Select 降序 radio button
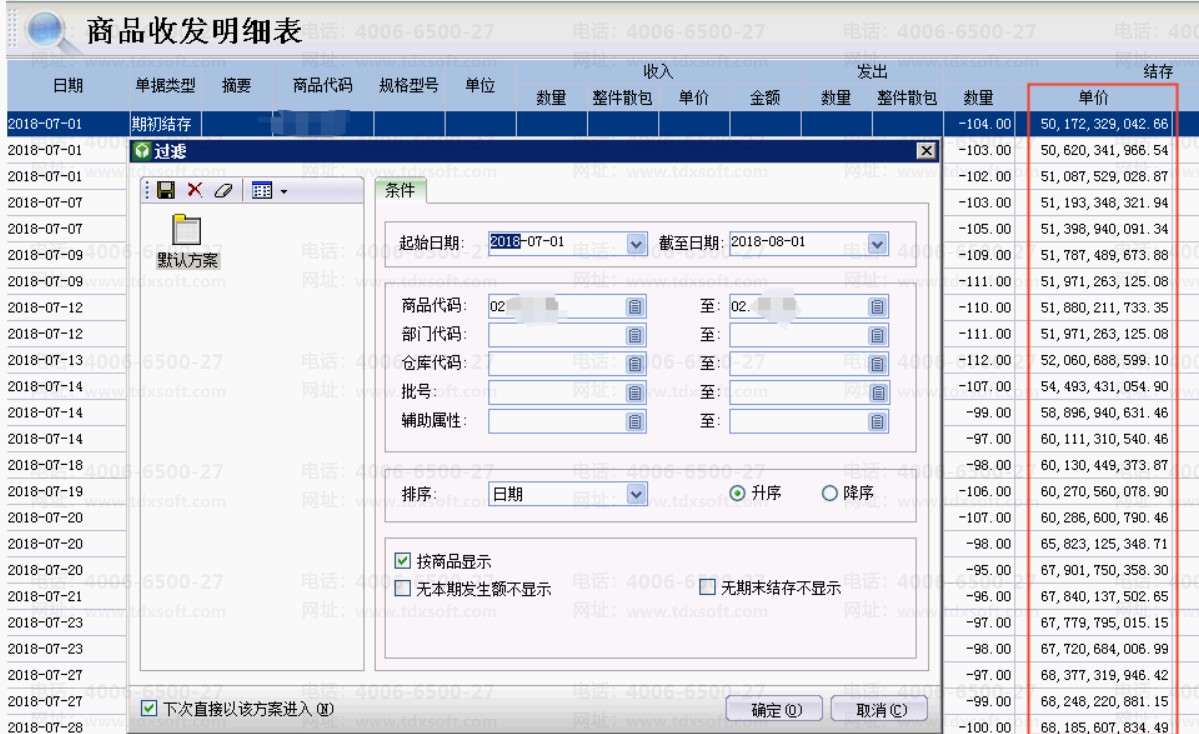The height and width of the screenshot is (734, 1199). coord(830,493)
